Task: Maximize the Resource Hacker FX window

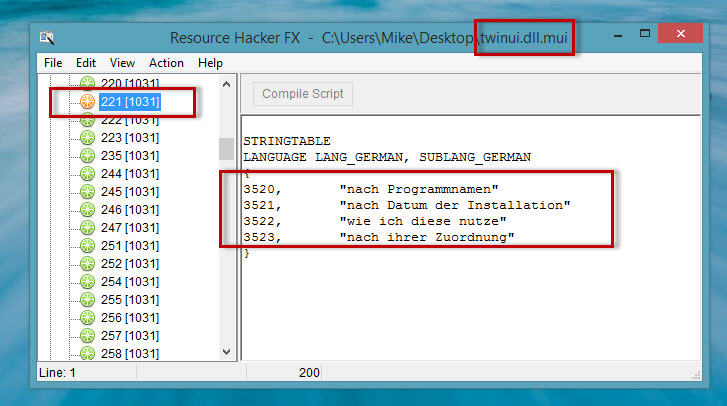Action: (644, 33)
